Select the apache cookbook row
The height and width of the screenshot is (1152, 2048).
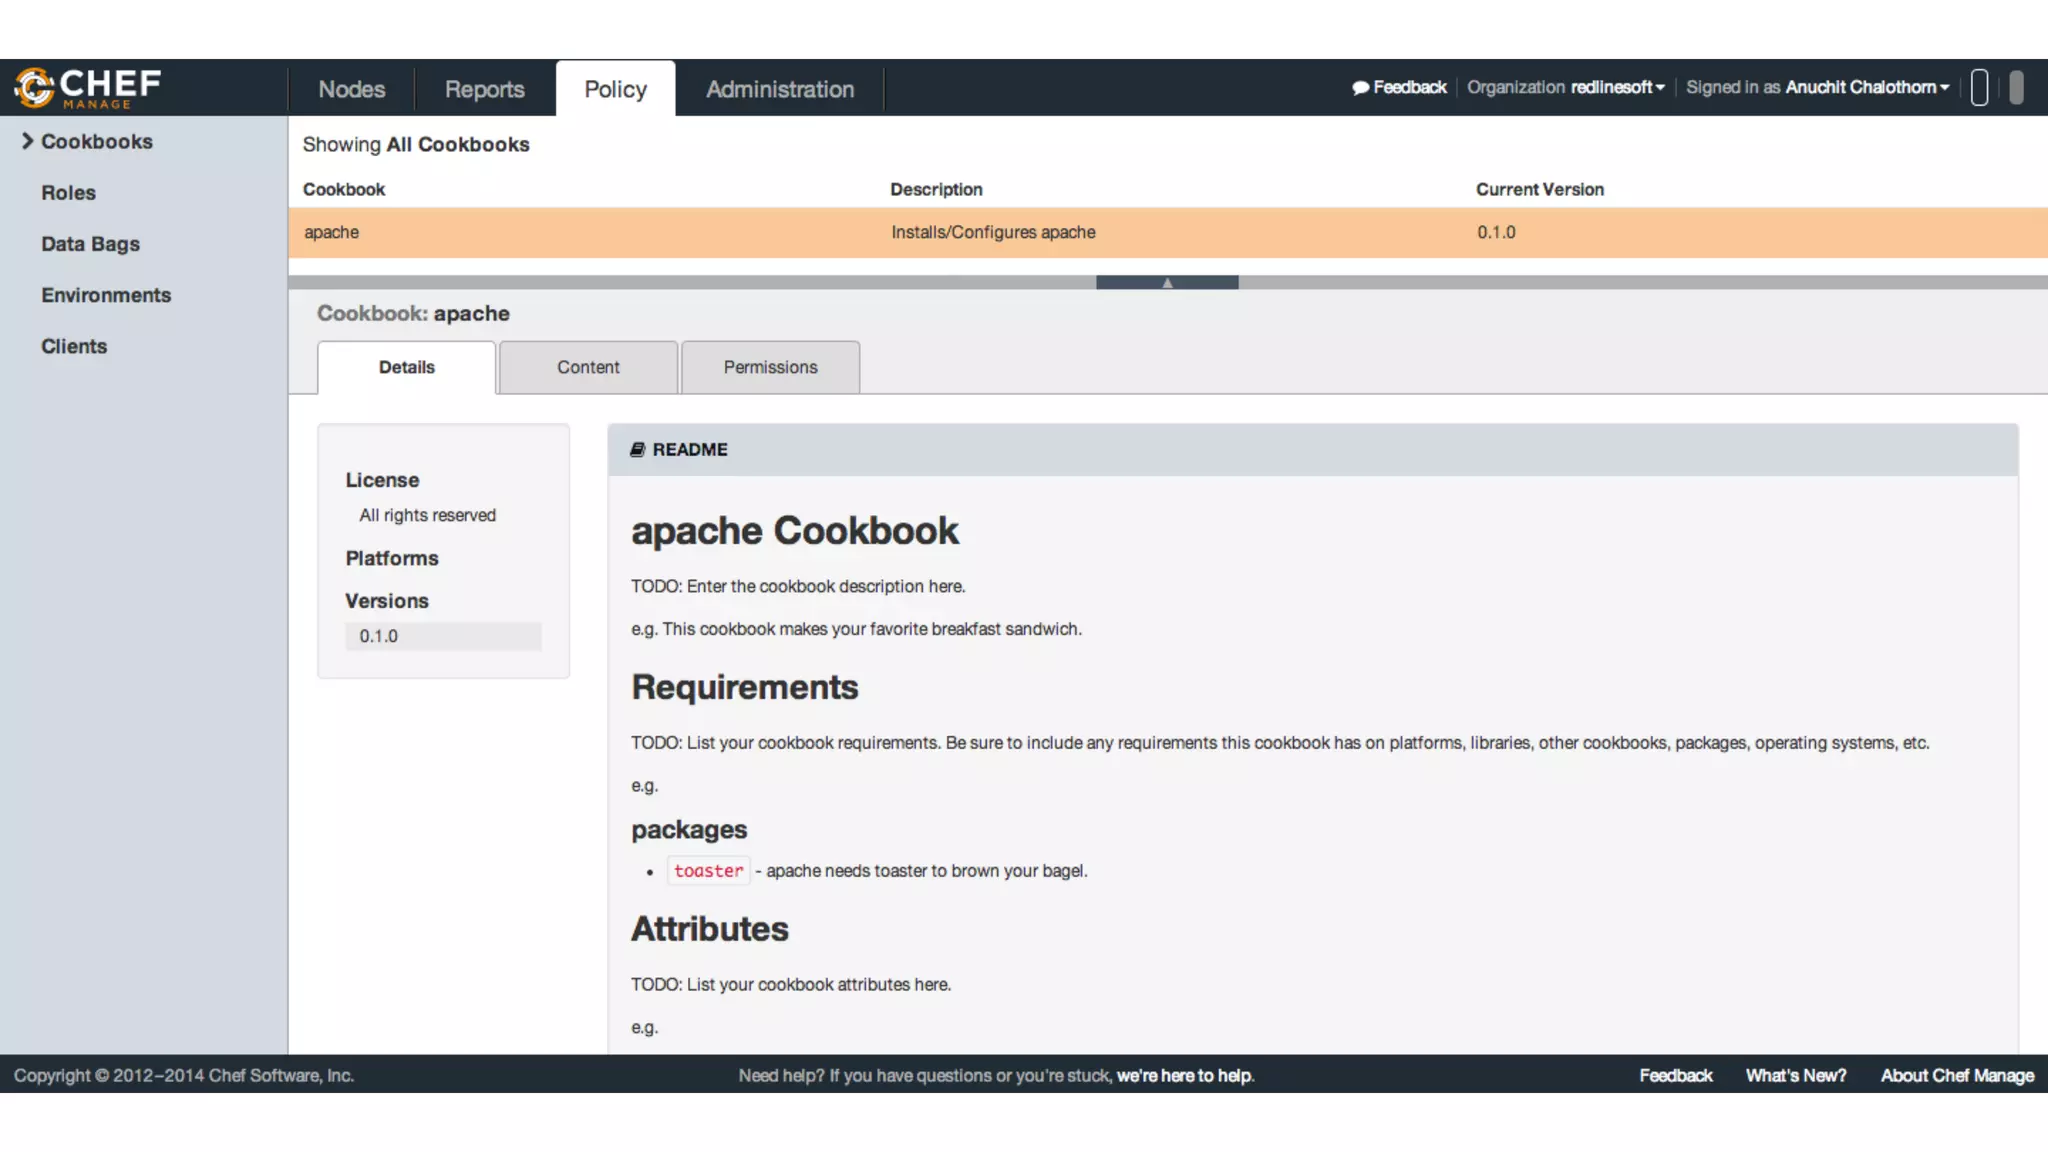tap(332, 232)
